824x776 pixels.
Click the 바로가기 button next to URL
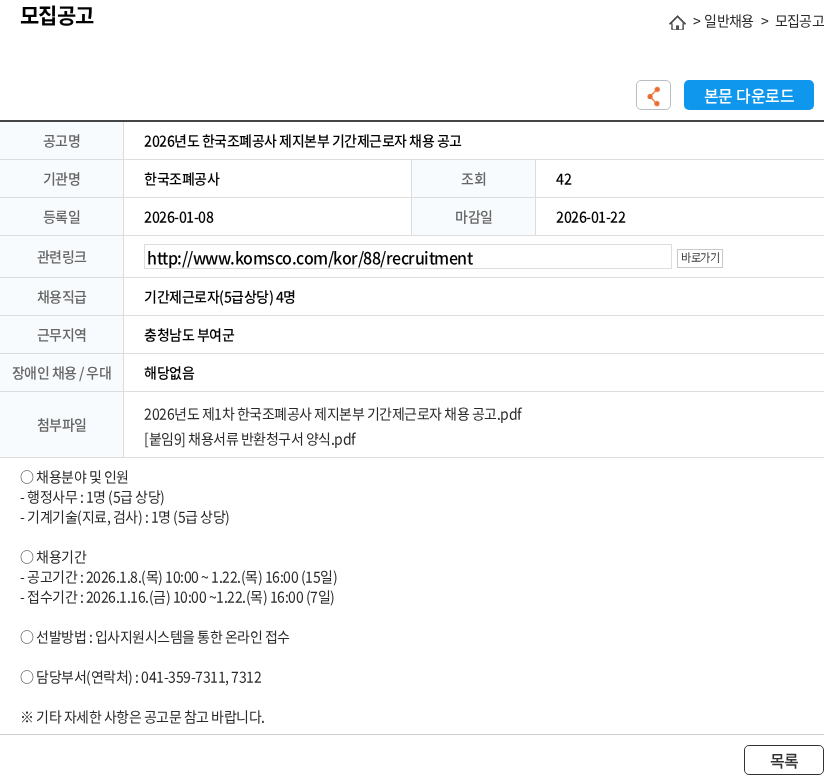coord(699,258)
